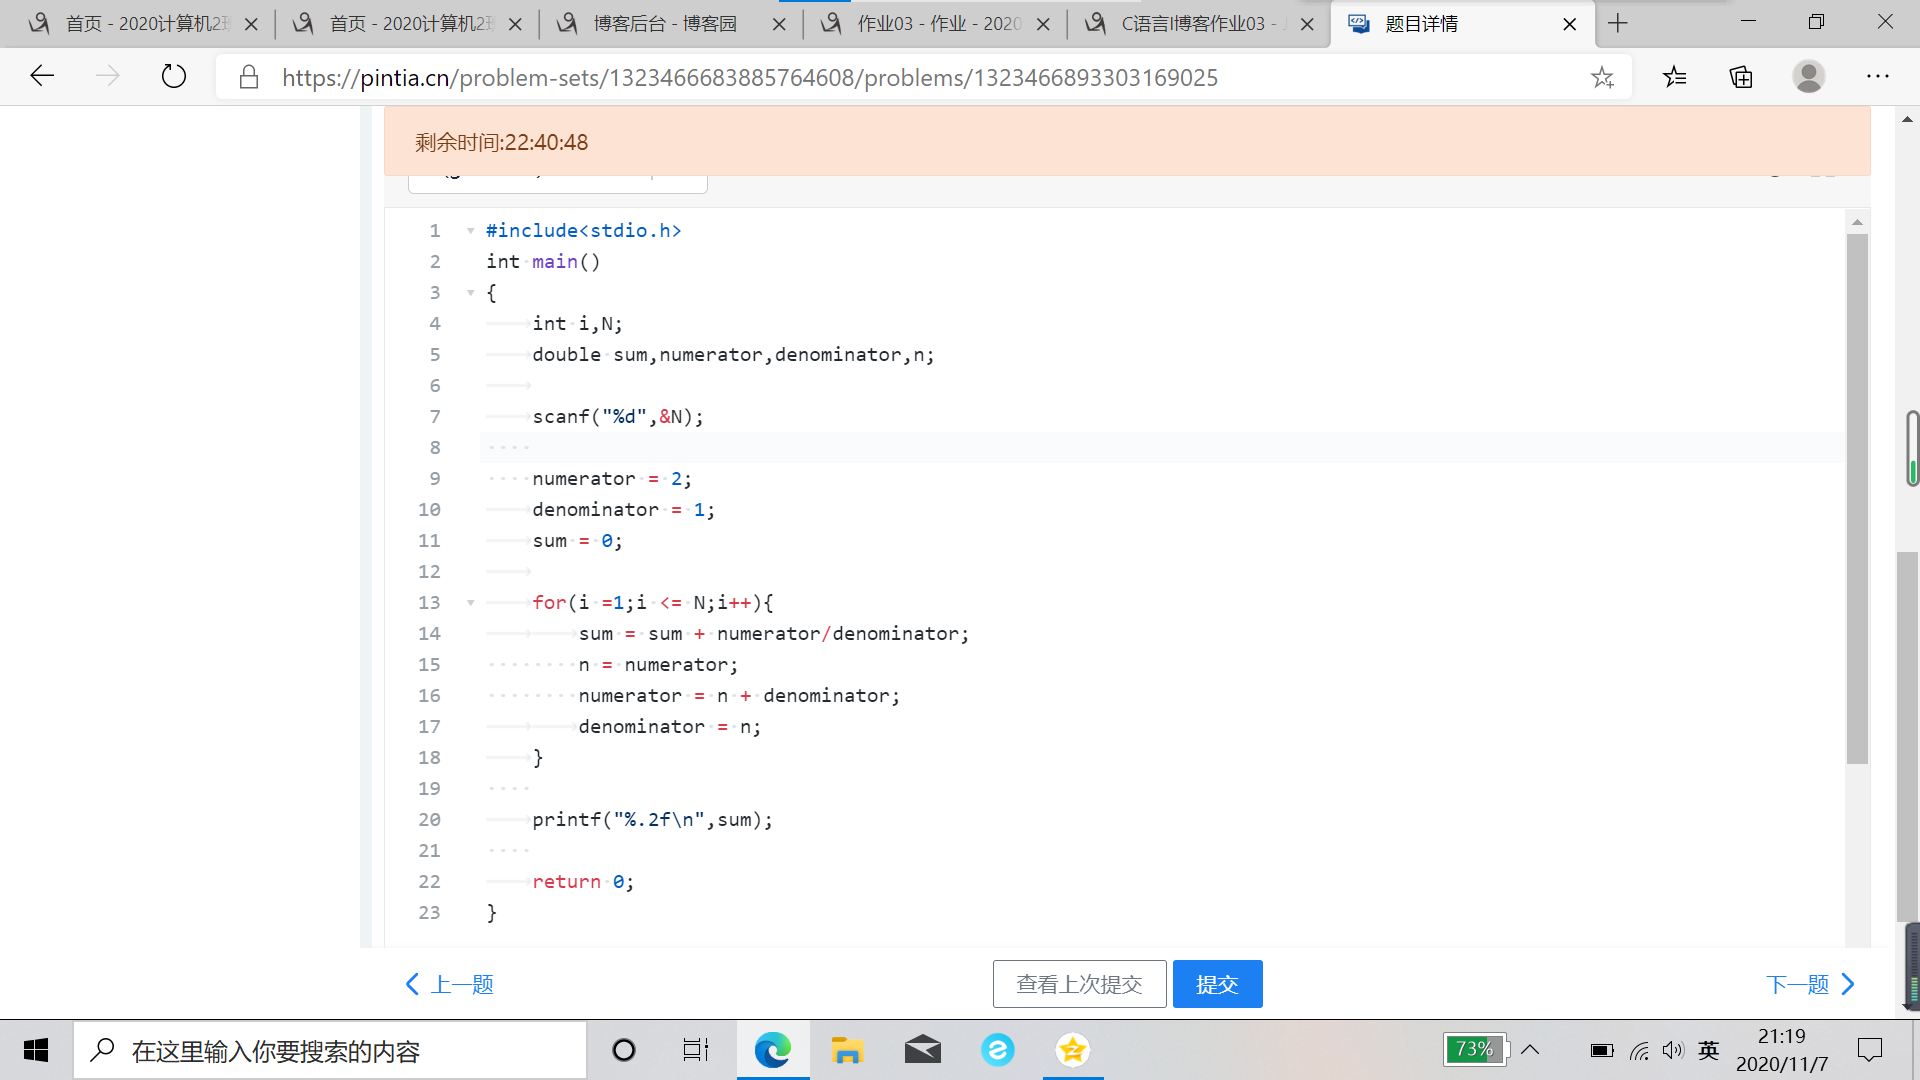Click 查看上次提交 button
1920x1080 pixels.
[1079, 984]
